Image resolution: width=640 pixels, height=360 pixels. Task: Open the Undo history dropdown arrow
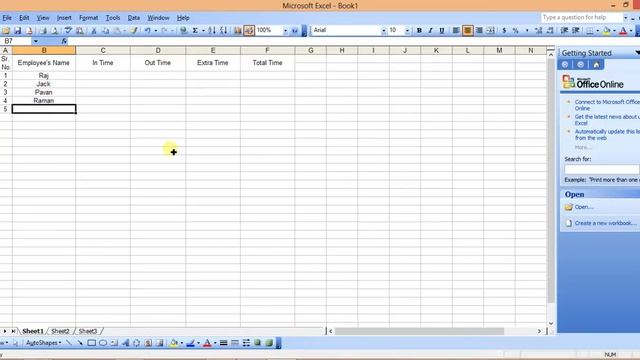tap(156, 31)
